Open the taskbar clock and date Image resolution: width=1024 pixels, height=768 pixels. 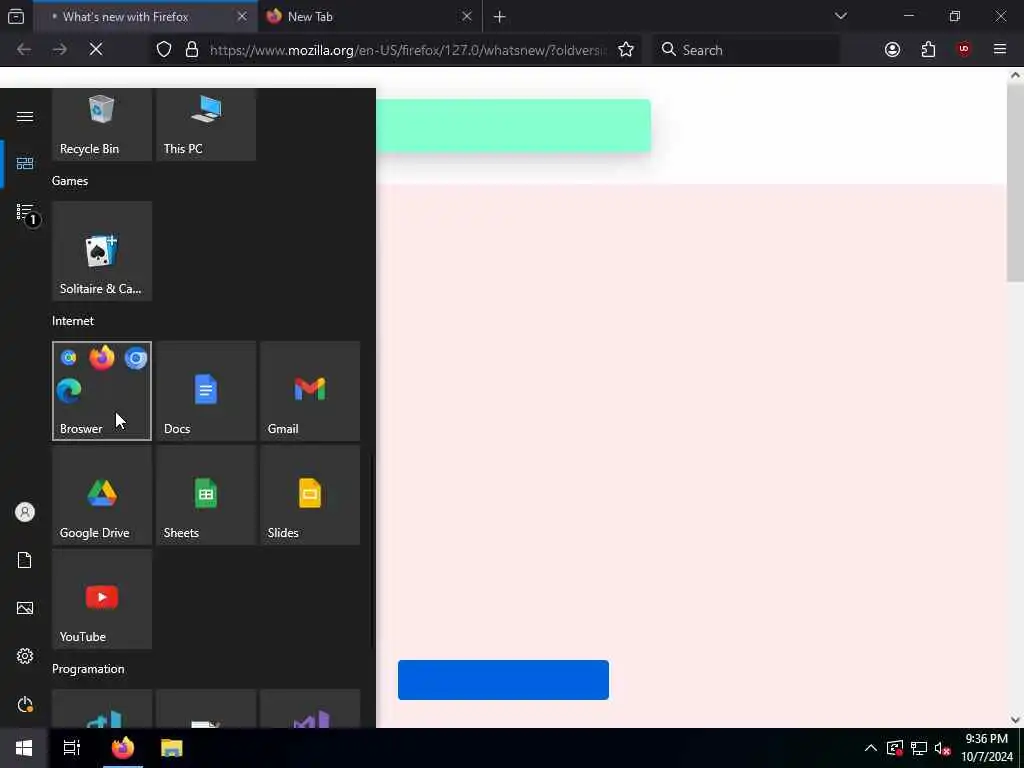click(x=987, y=748)
